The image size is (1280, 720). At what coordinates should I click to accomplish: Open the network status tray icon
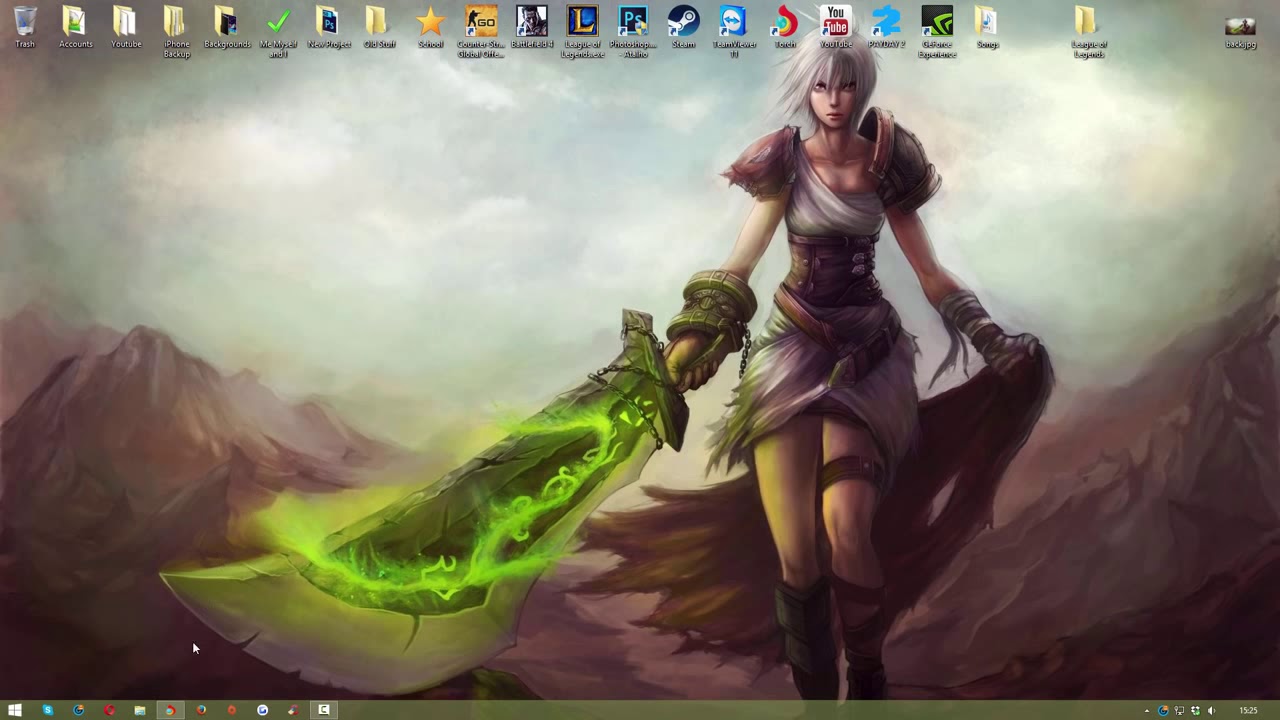1180,711
